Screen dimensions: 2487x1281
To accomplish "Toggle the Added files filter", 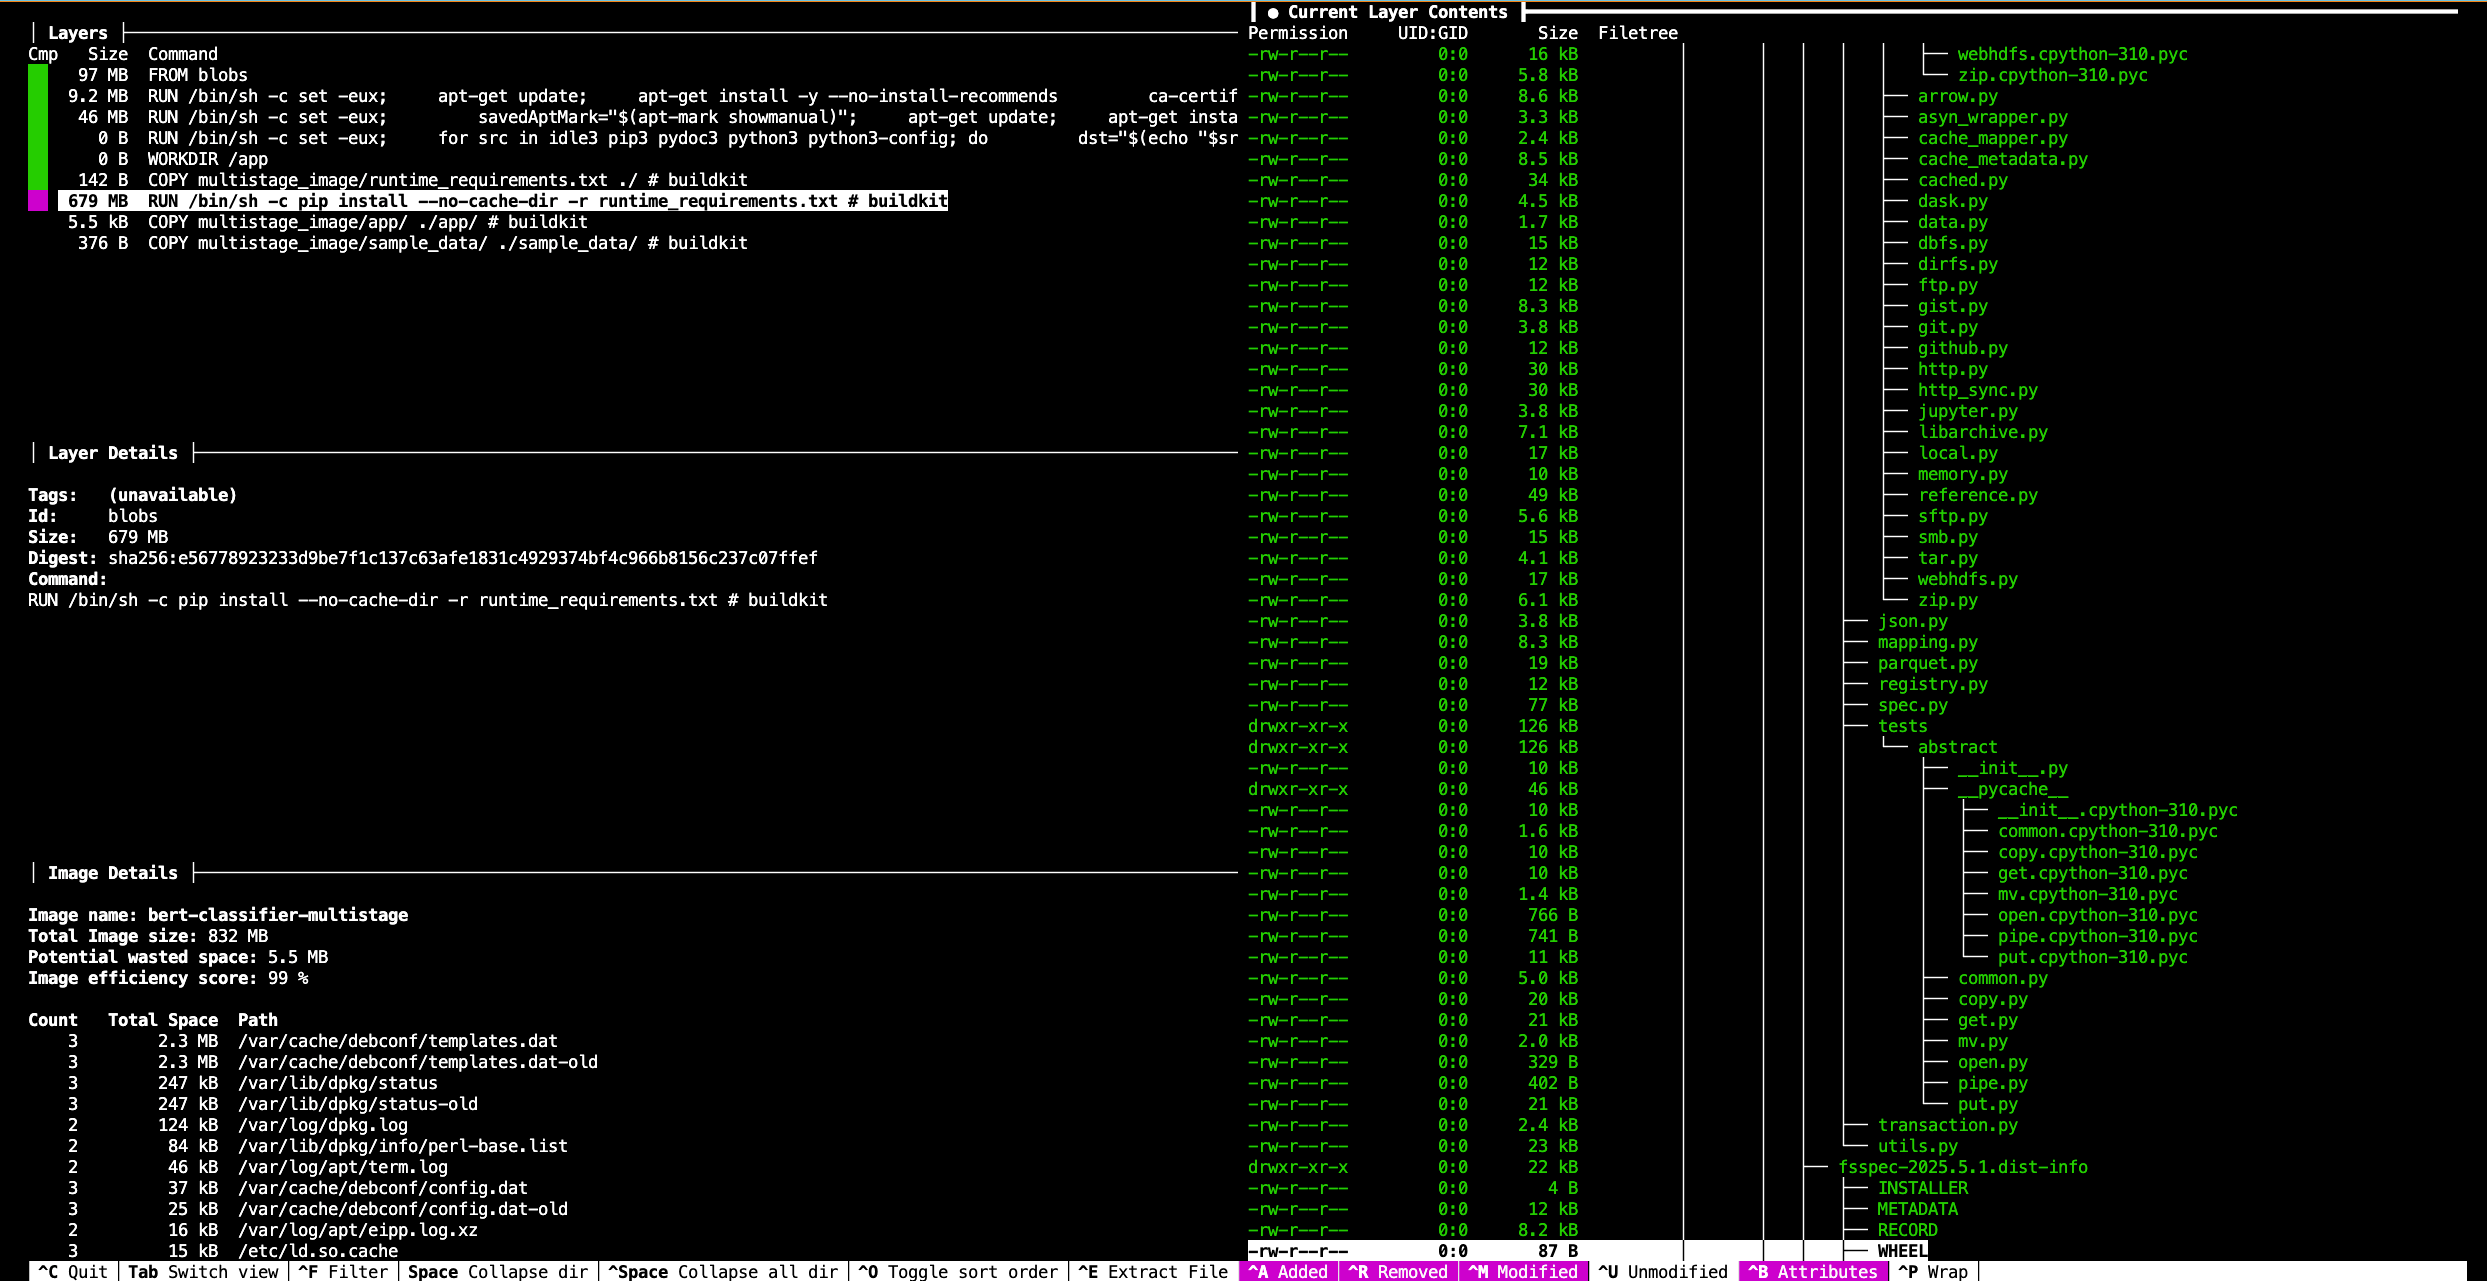I will tap(1288, 1271).
